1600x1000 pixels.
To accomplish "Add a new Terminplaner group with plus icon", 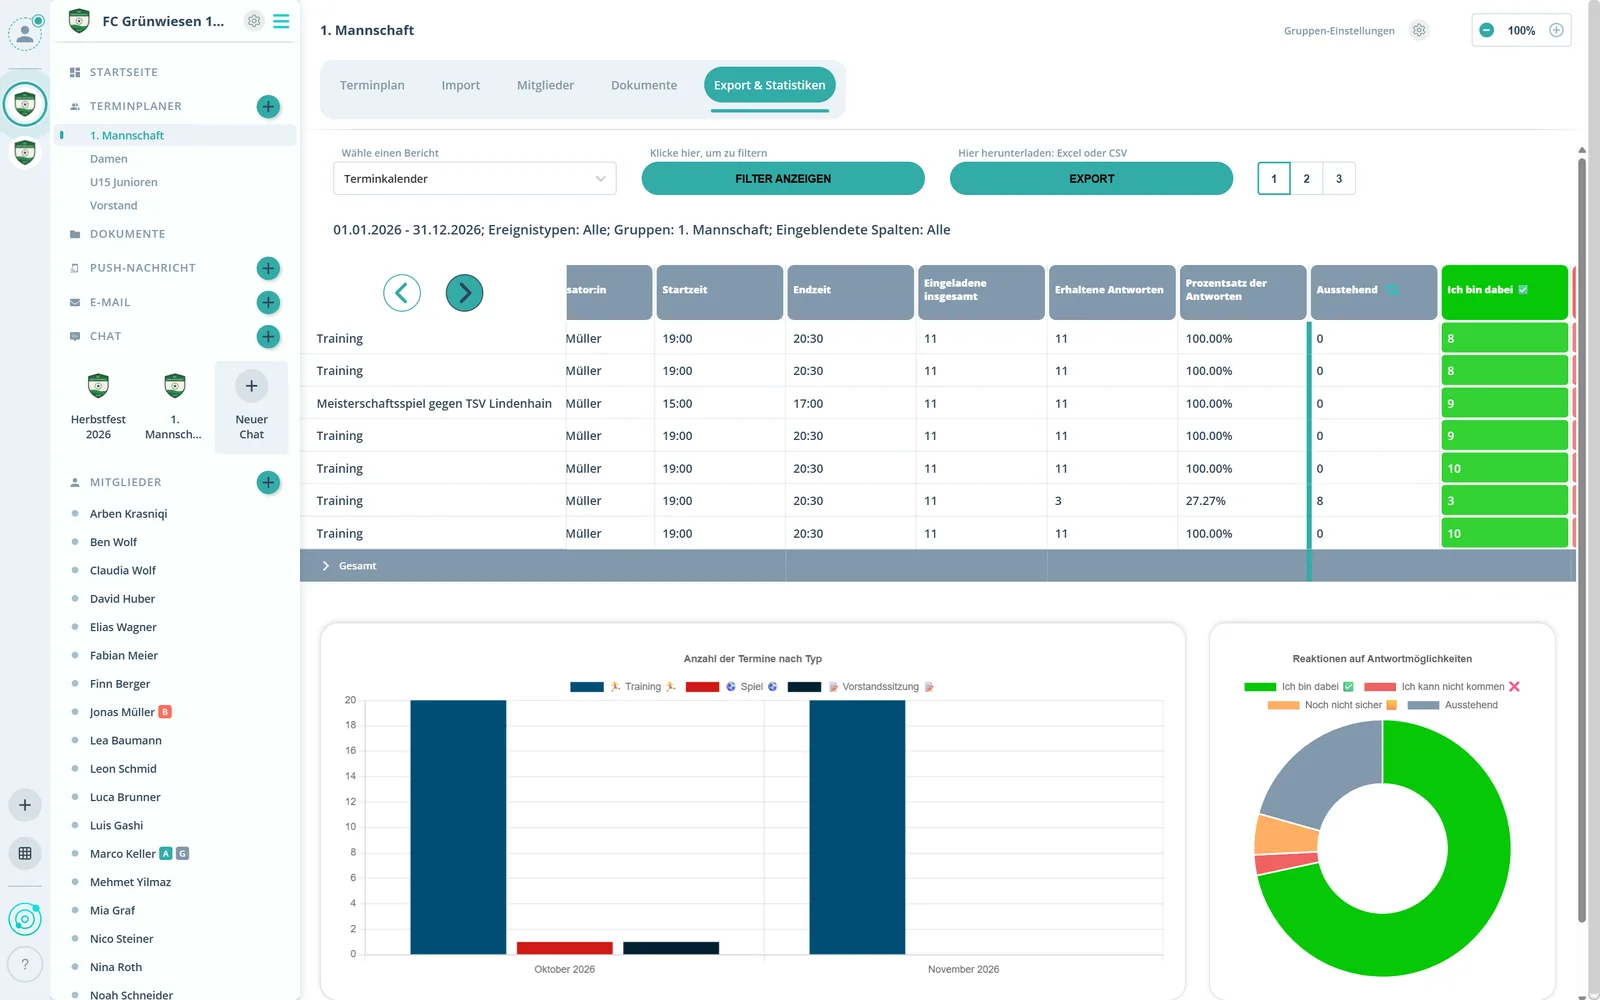I will coord(268,106).
